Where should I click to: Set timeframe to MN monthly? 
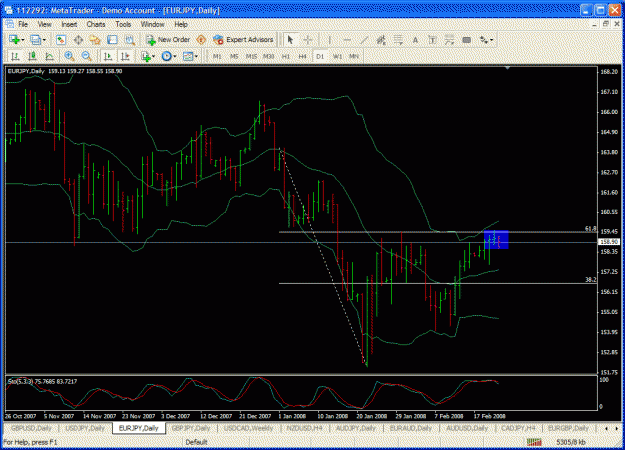click(x=354, y=56)
